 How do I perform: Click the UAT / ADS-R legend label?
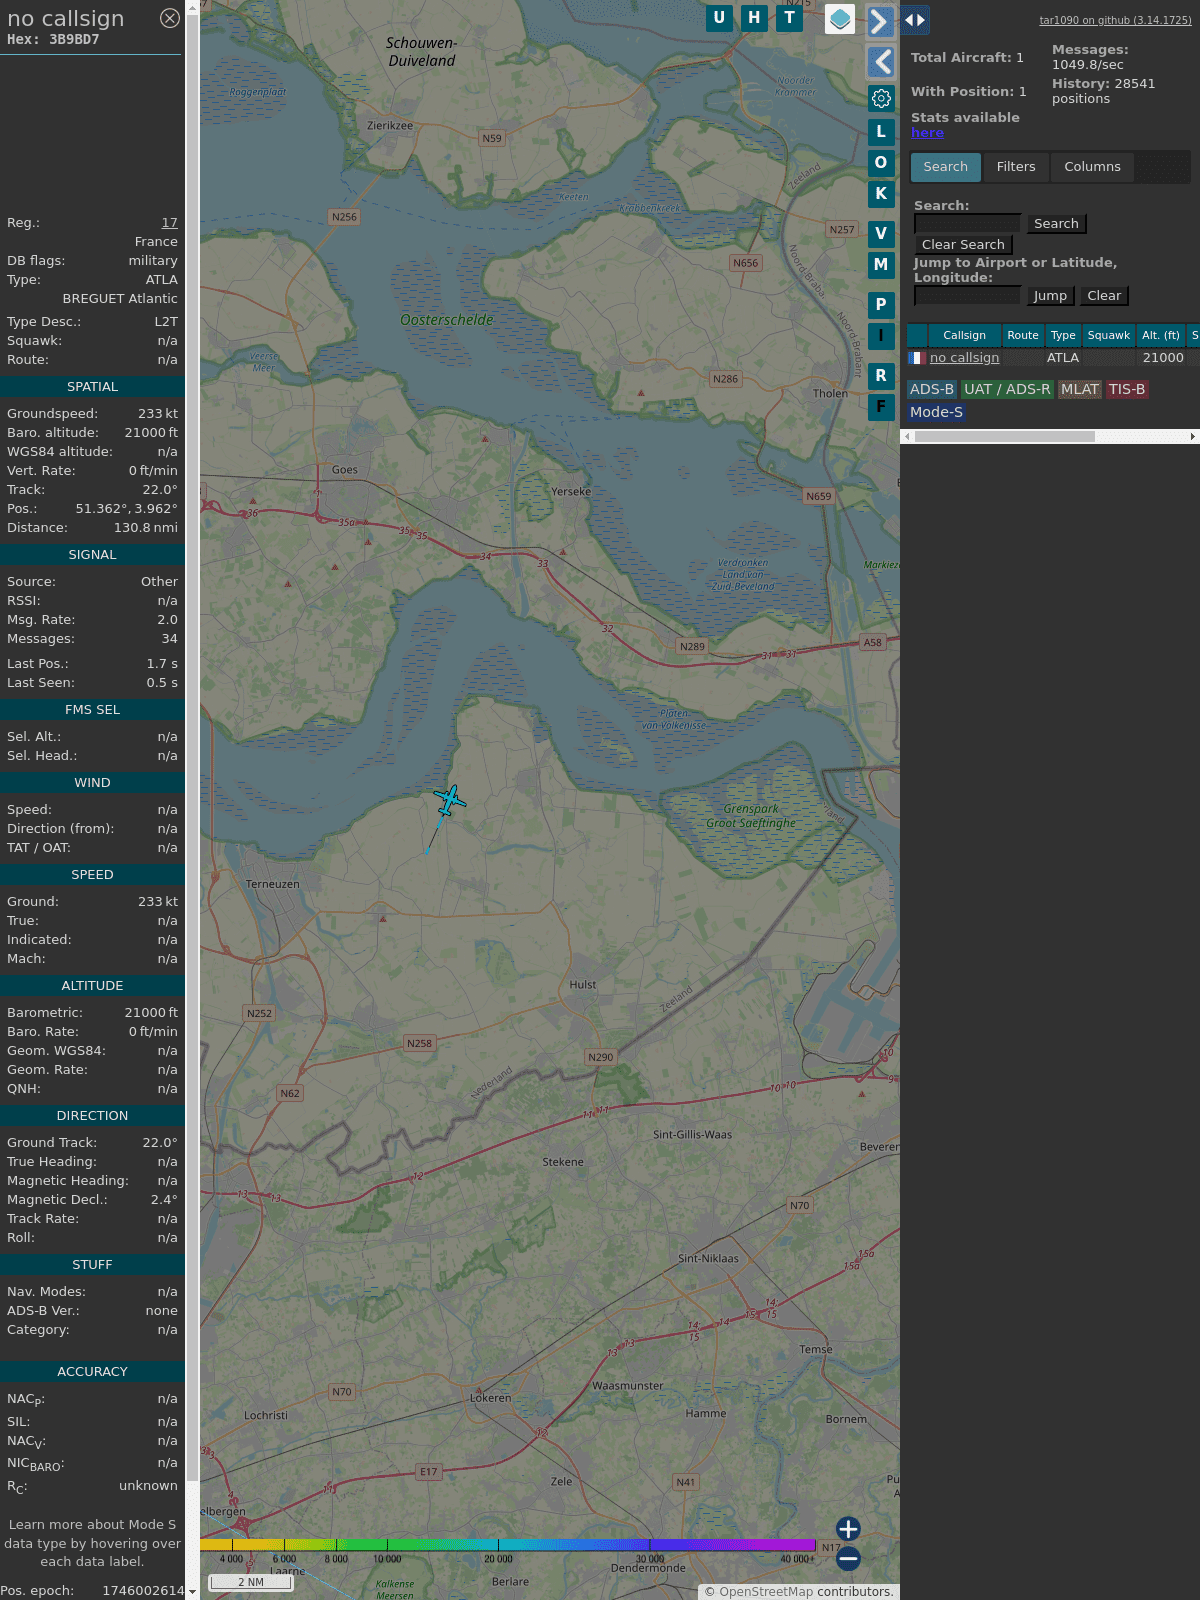pos(1007,390)
